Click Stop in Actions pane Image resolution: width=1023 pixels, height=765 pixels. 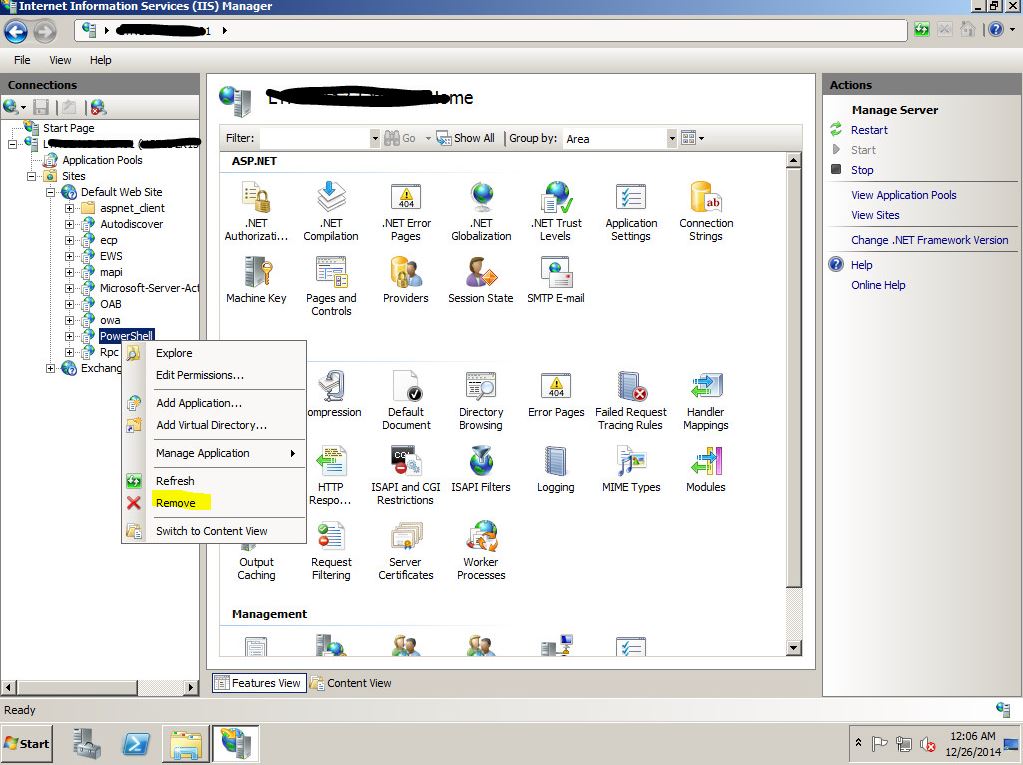point(862,170)
